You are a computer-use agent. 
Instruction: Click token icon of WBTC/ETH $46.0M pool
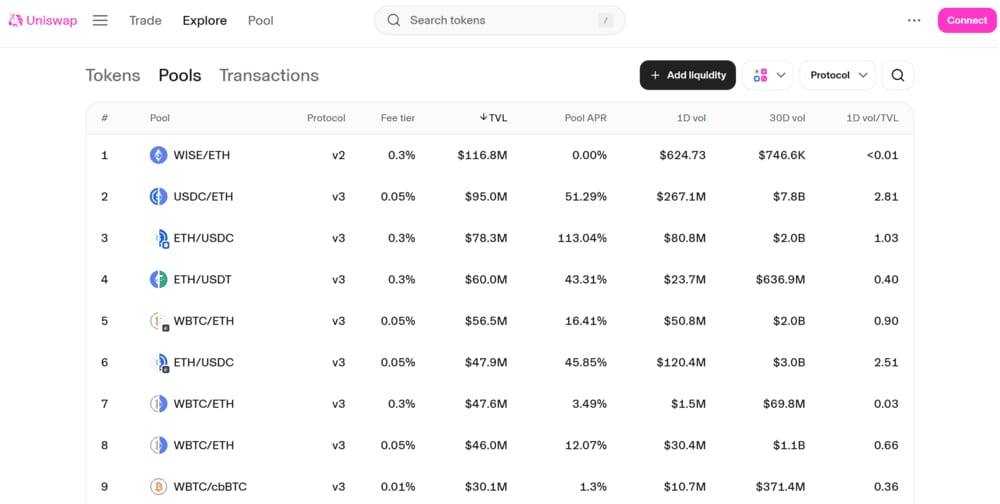pos(158,445)
